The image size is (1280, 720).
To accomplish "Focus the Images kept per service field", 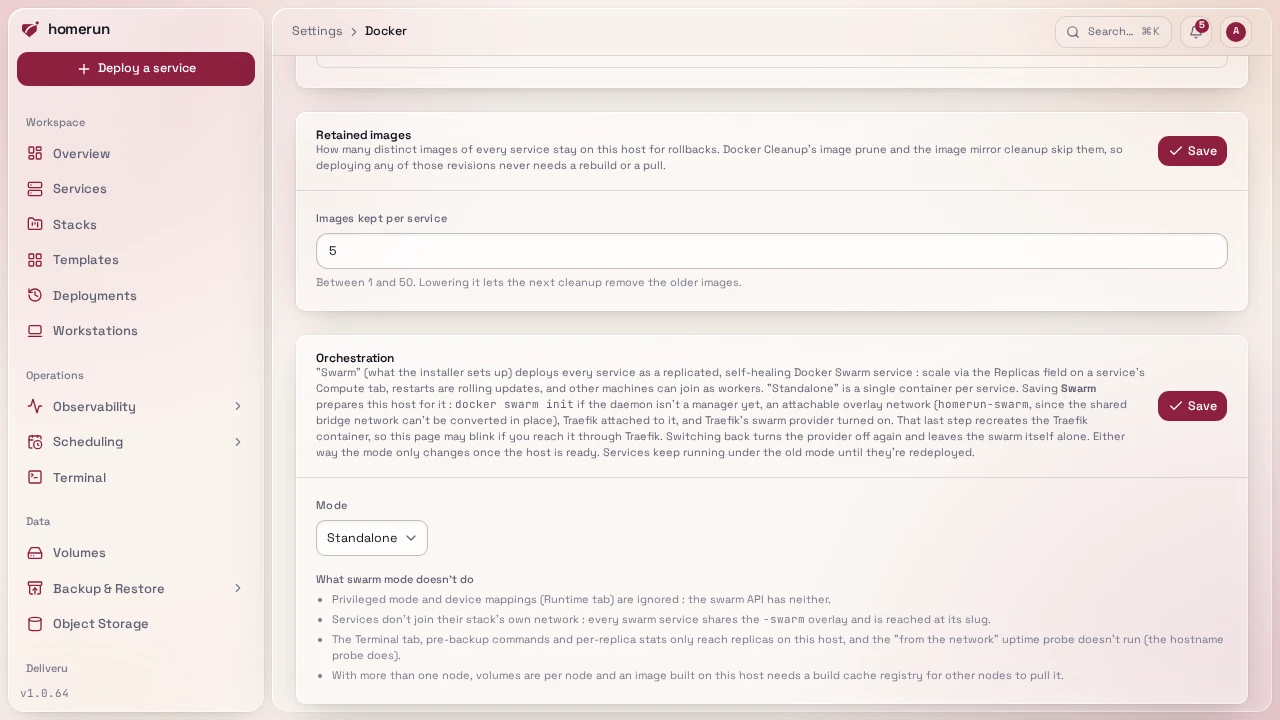I will (x=772, y=251).
